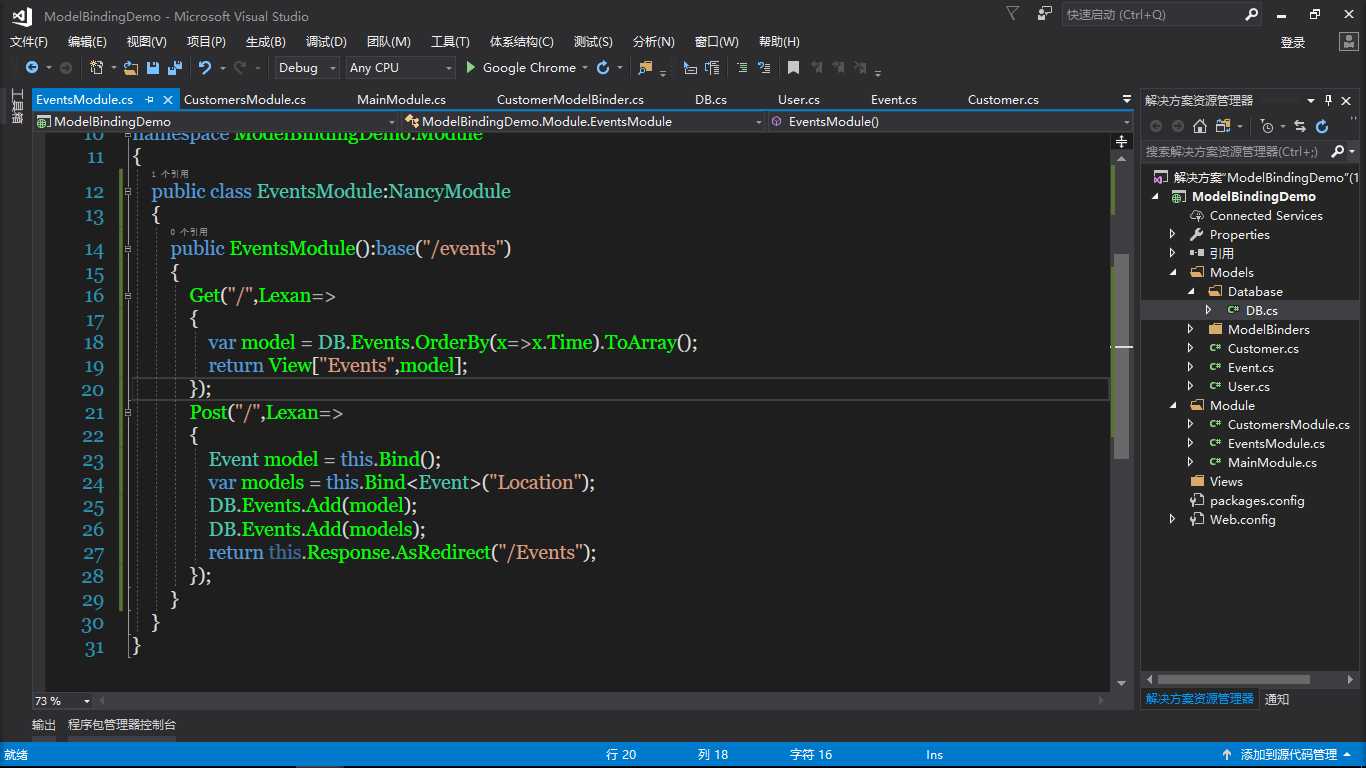Click the notifications flag icon in title bar
Screen dimensions: 1366x768
coord(1013,14)
